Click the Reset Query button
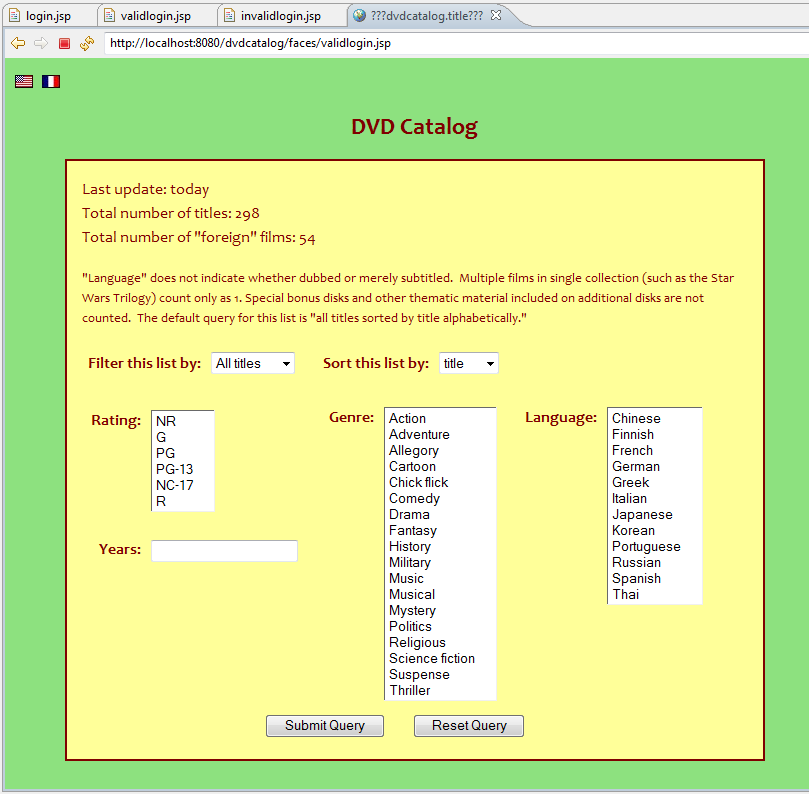This screenshot has width=809, height=794. click(x=469, y=725)
